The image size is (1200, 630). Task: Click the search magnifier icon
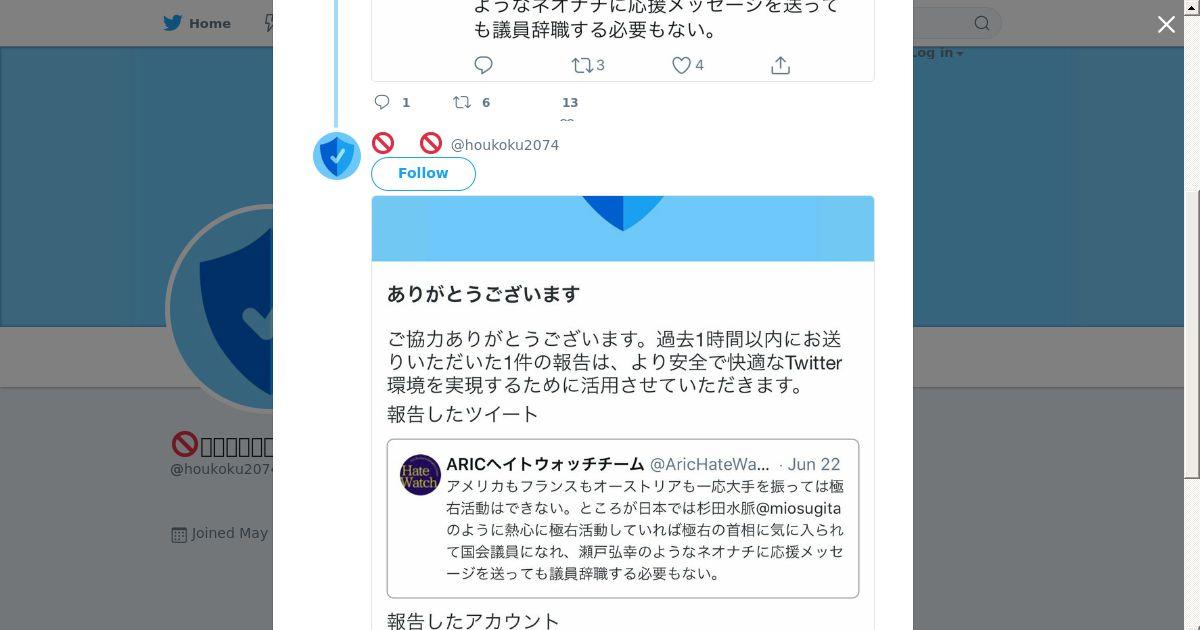[982, 23]
